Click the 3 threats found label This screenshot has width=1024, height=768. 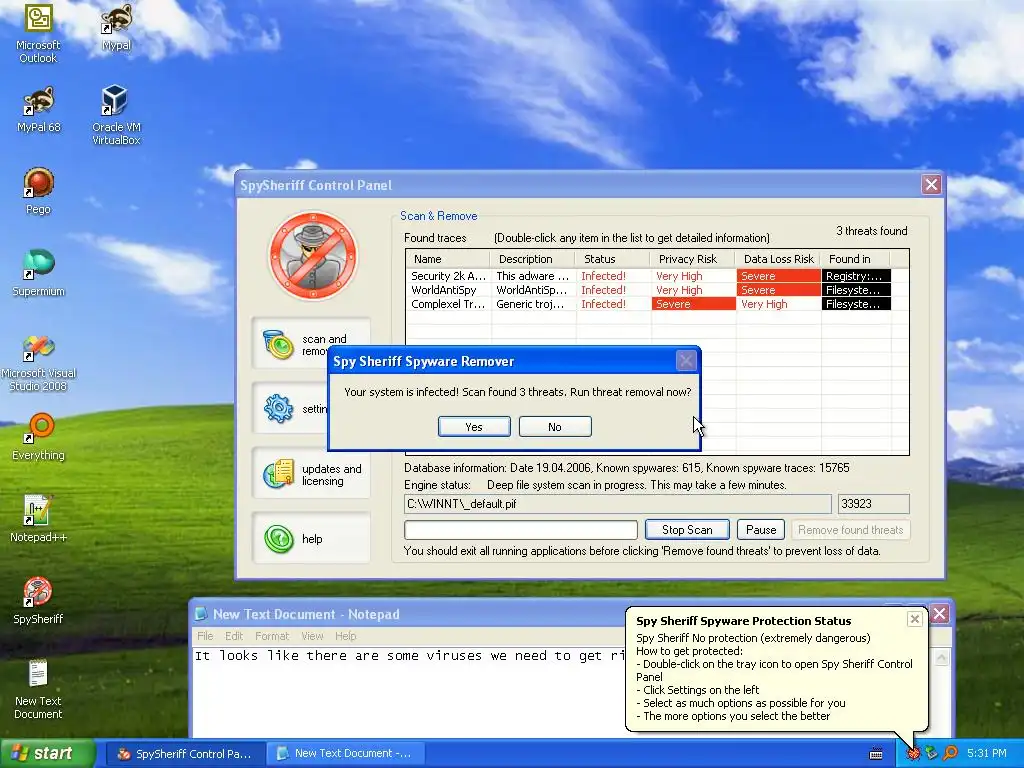[872, 231]
